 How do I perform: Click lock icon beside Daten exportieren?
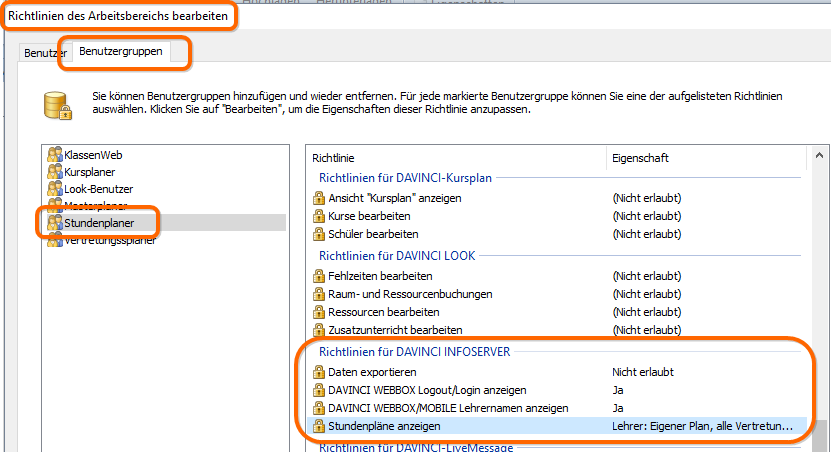[x=319, y=372]
